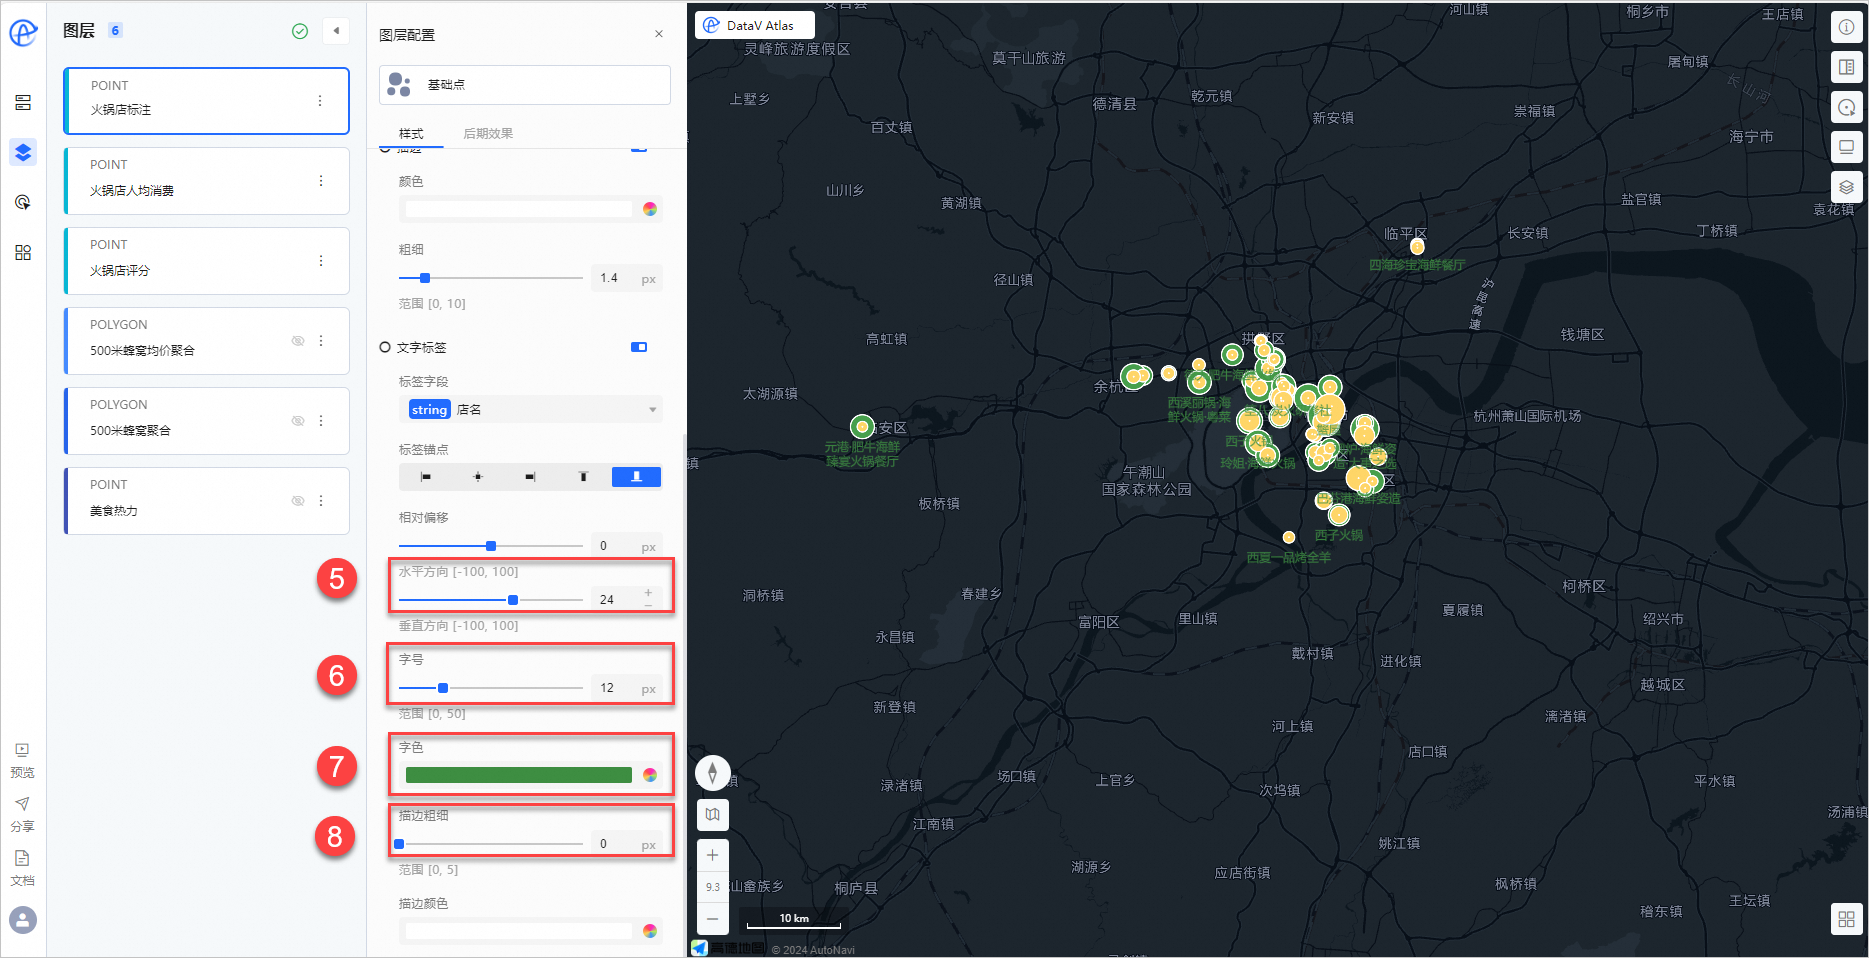Open color picker for 字色
The image size is (1869, 958).
pos(650,775)
